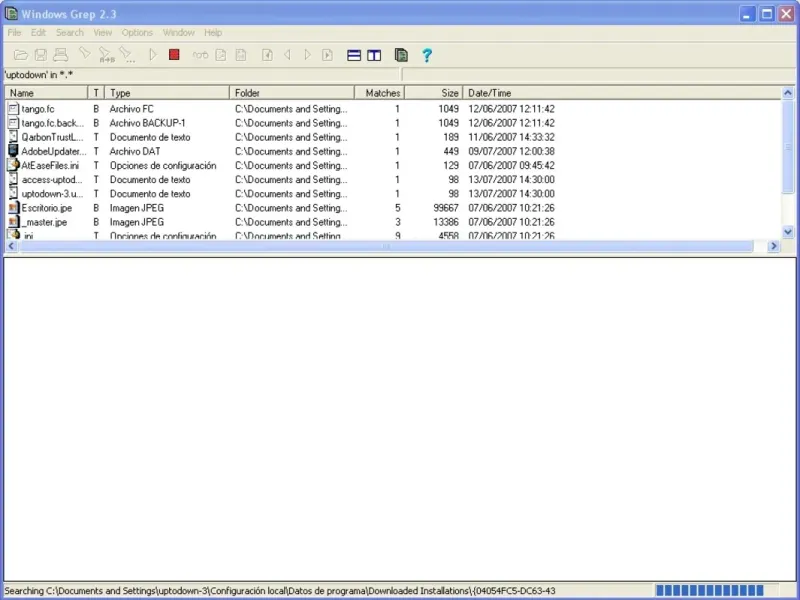The height and width of the screenshot is (600, 800).
Task: Click the flashlight icon with dots
Action: (x=127, y=55)
